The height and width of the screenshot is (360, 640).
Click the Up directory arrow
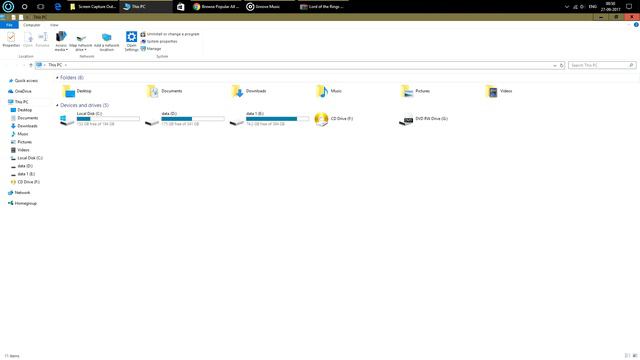(x=31, y=65)
